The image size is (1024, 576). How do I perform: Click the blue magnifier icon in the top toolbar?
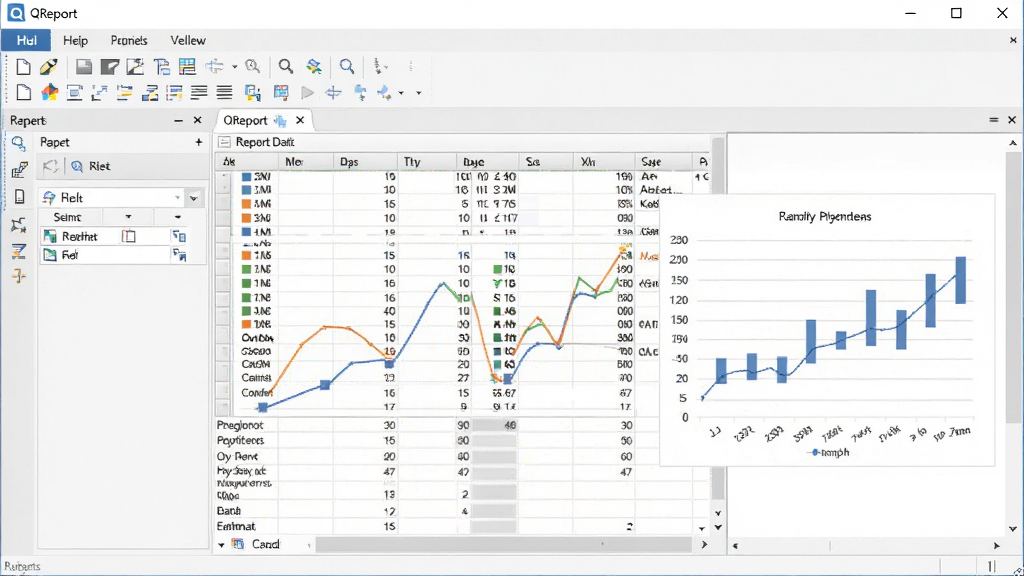[347, 67]
